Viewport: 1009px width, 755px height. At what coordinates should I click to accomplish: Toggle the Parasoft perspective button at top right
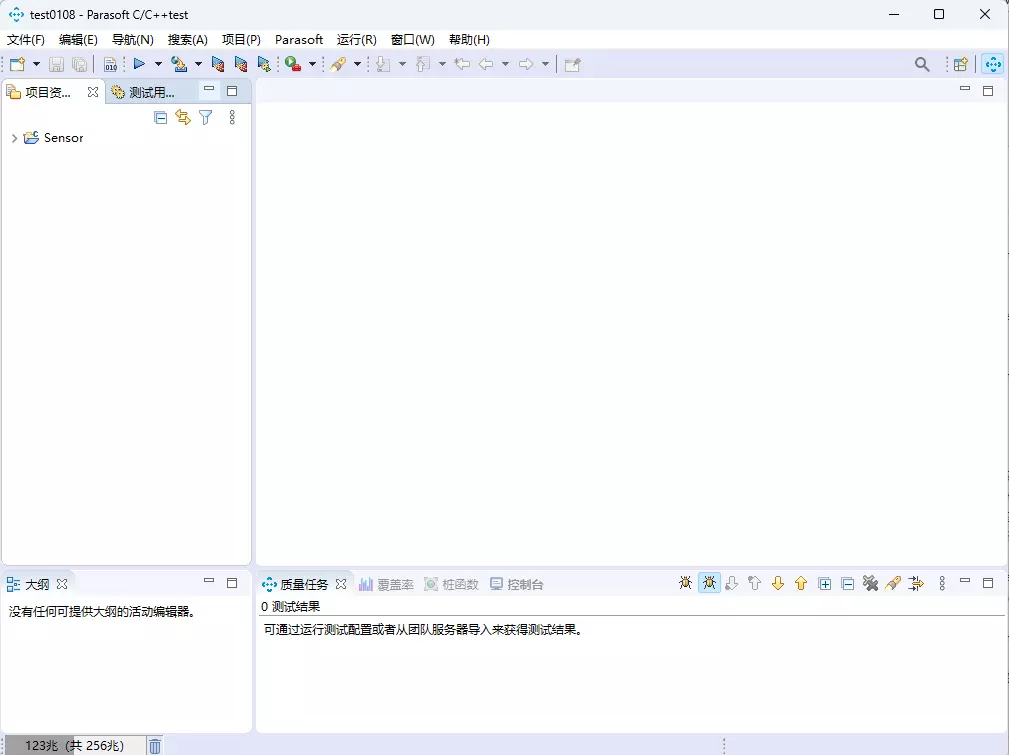pyautogui.click(x=992, y=64)
